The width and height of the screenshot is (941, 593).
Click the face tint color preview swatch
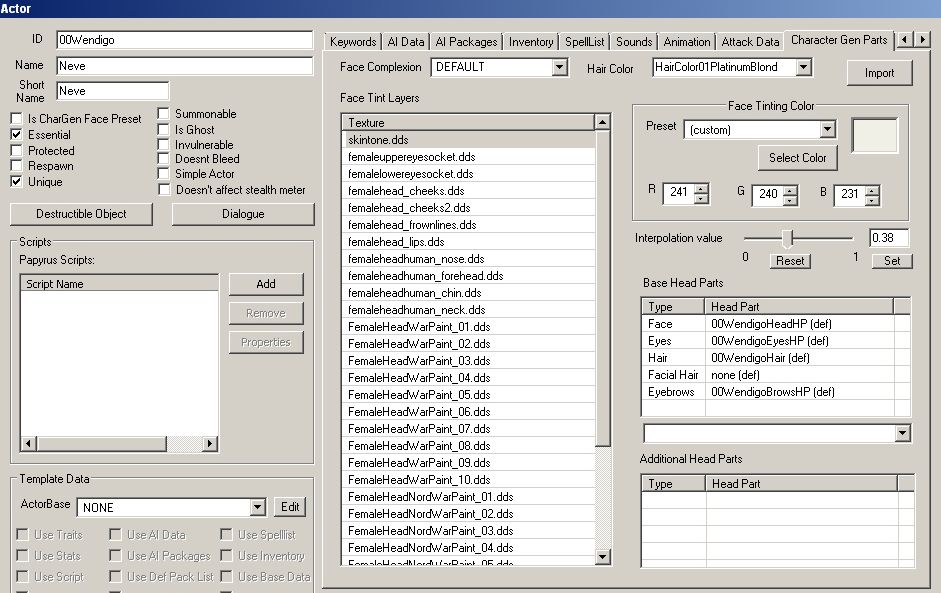click(874, 135)
